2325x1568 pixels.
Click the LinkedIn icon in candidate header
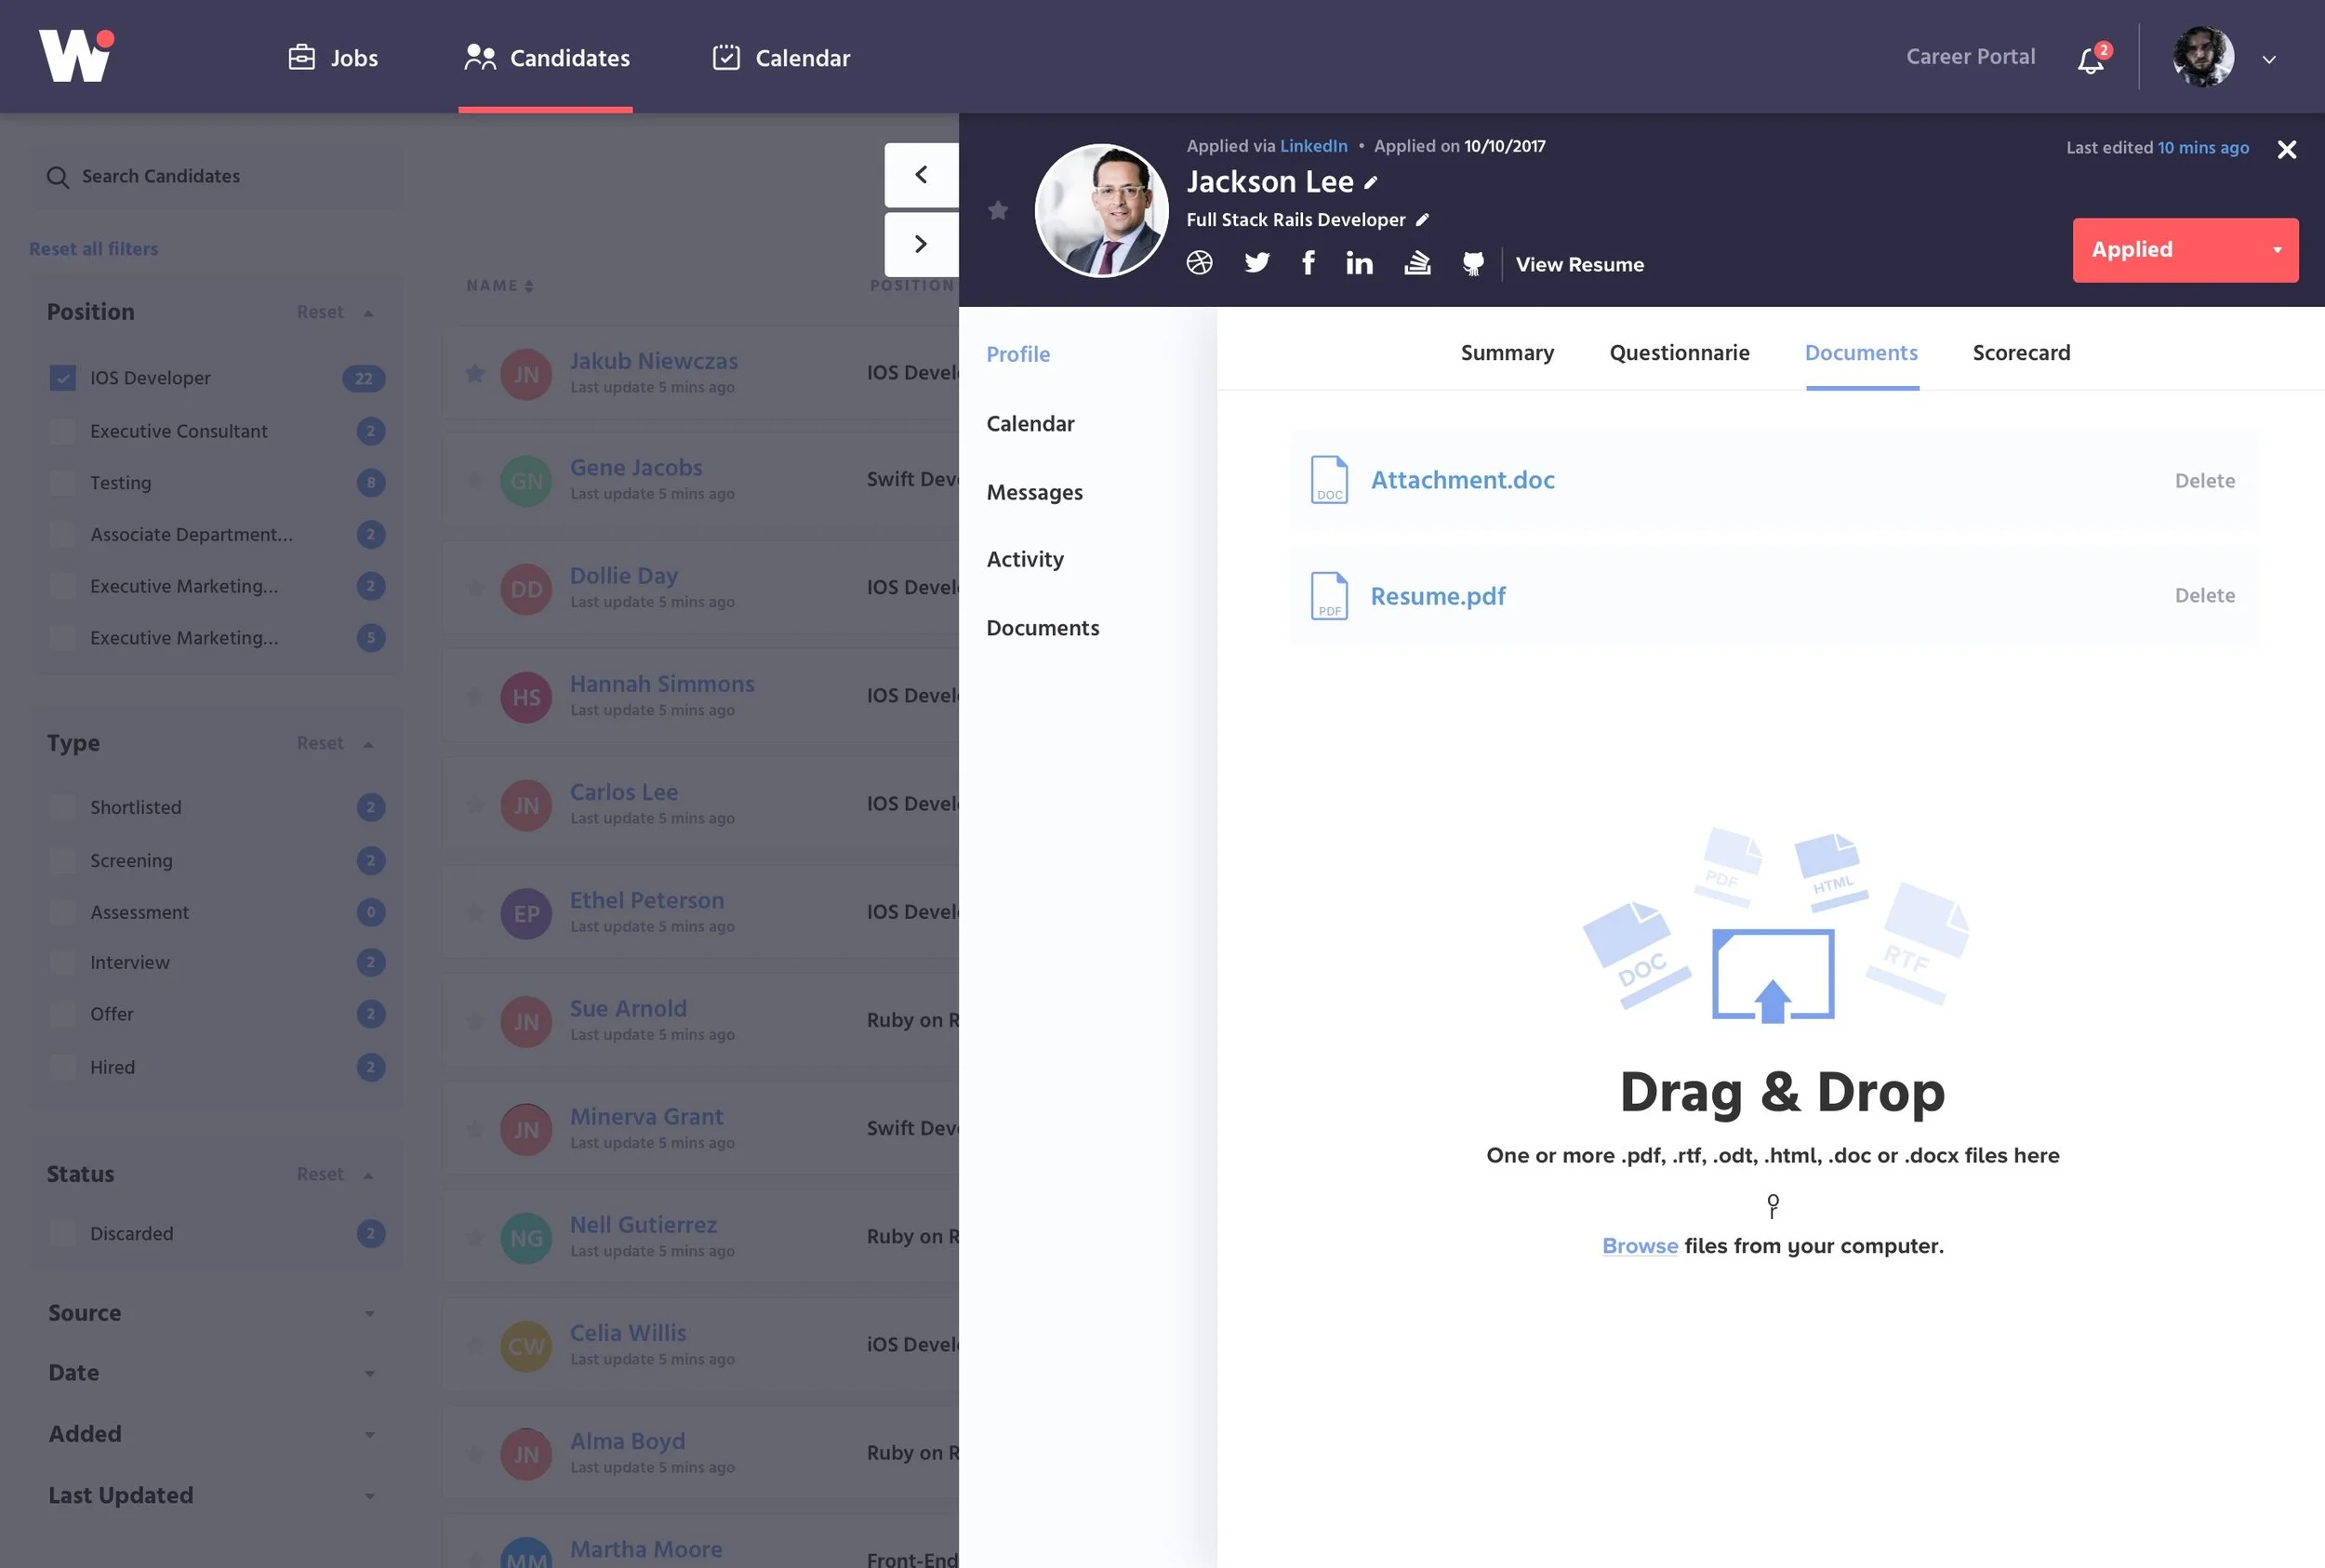[1359, 263]
